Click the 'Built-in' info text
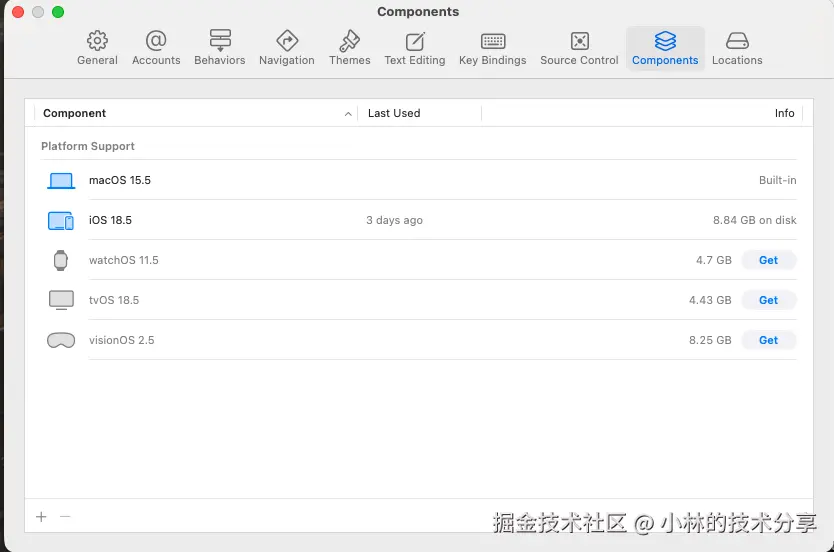The height and width of the screenshot is (552, 834). click(x=778, y=180)
